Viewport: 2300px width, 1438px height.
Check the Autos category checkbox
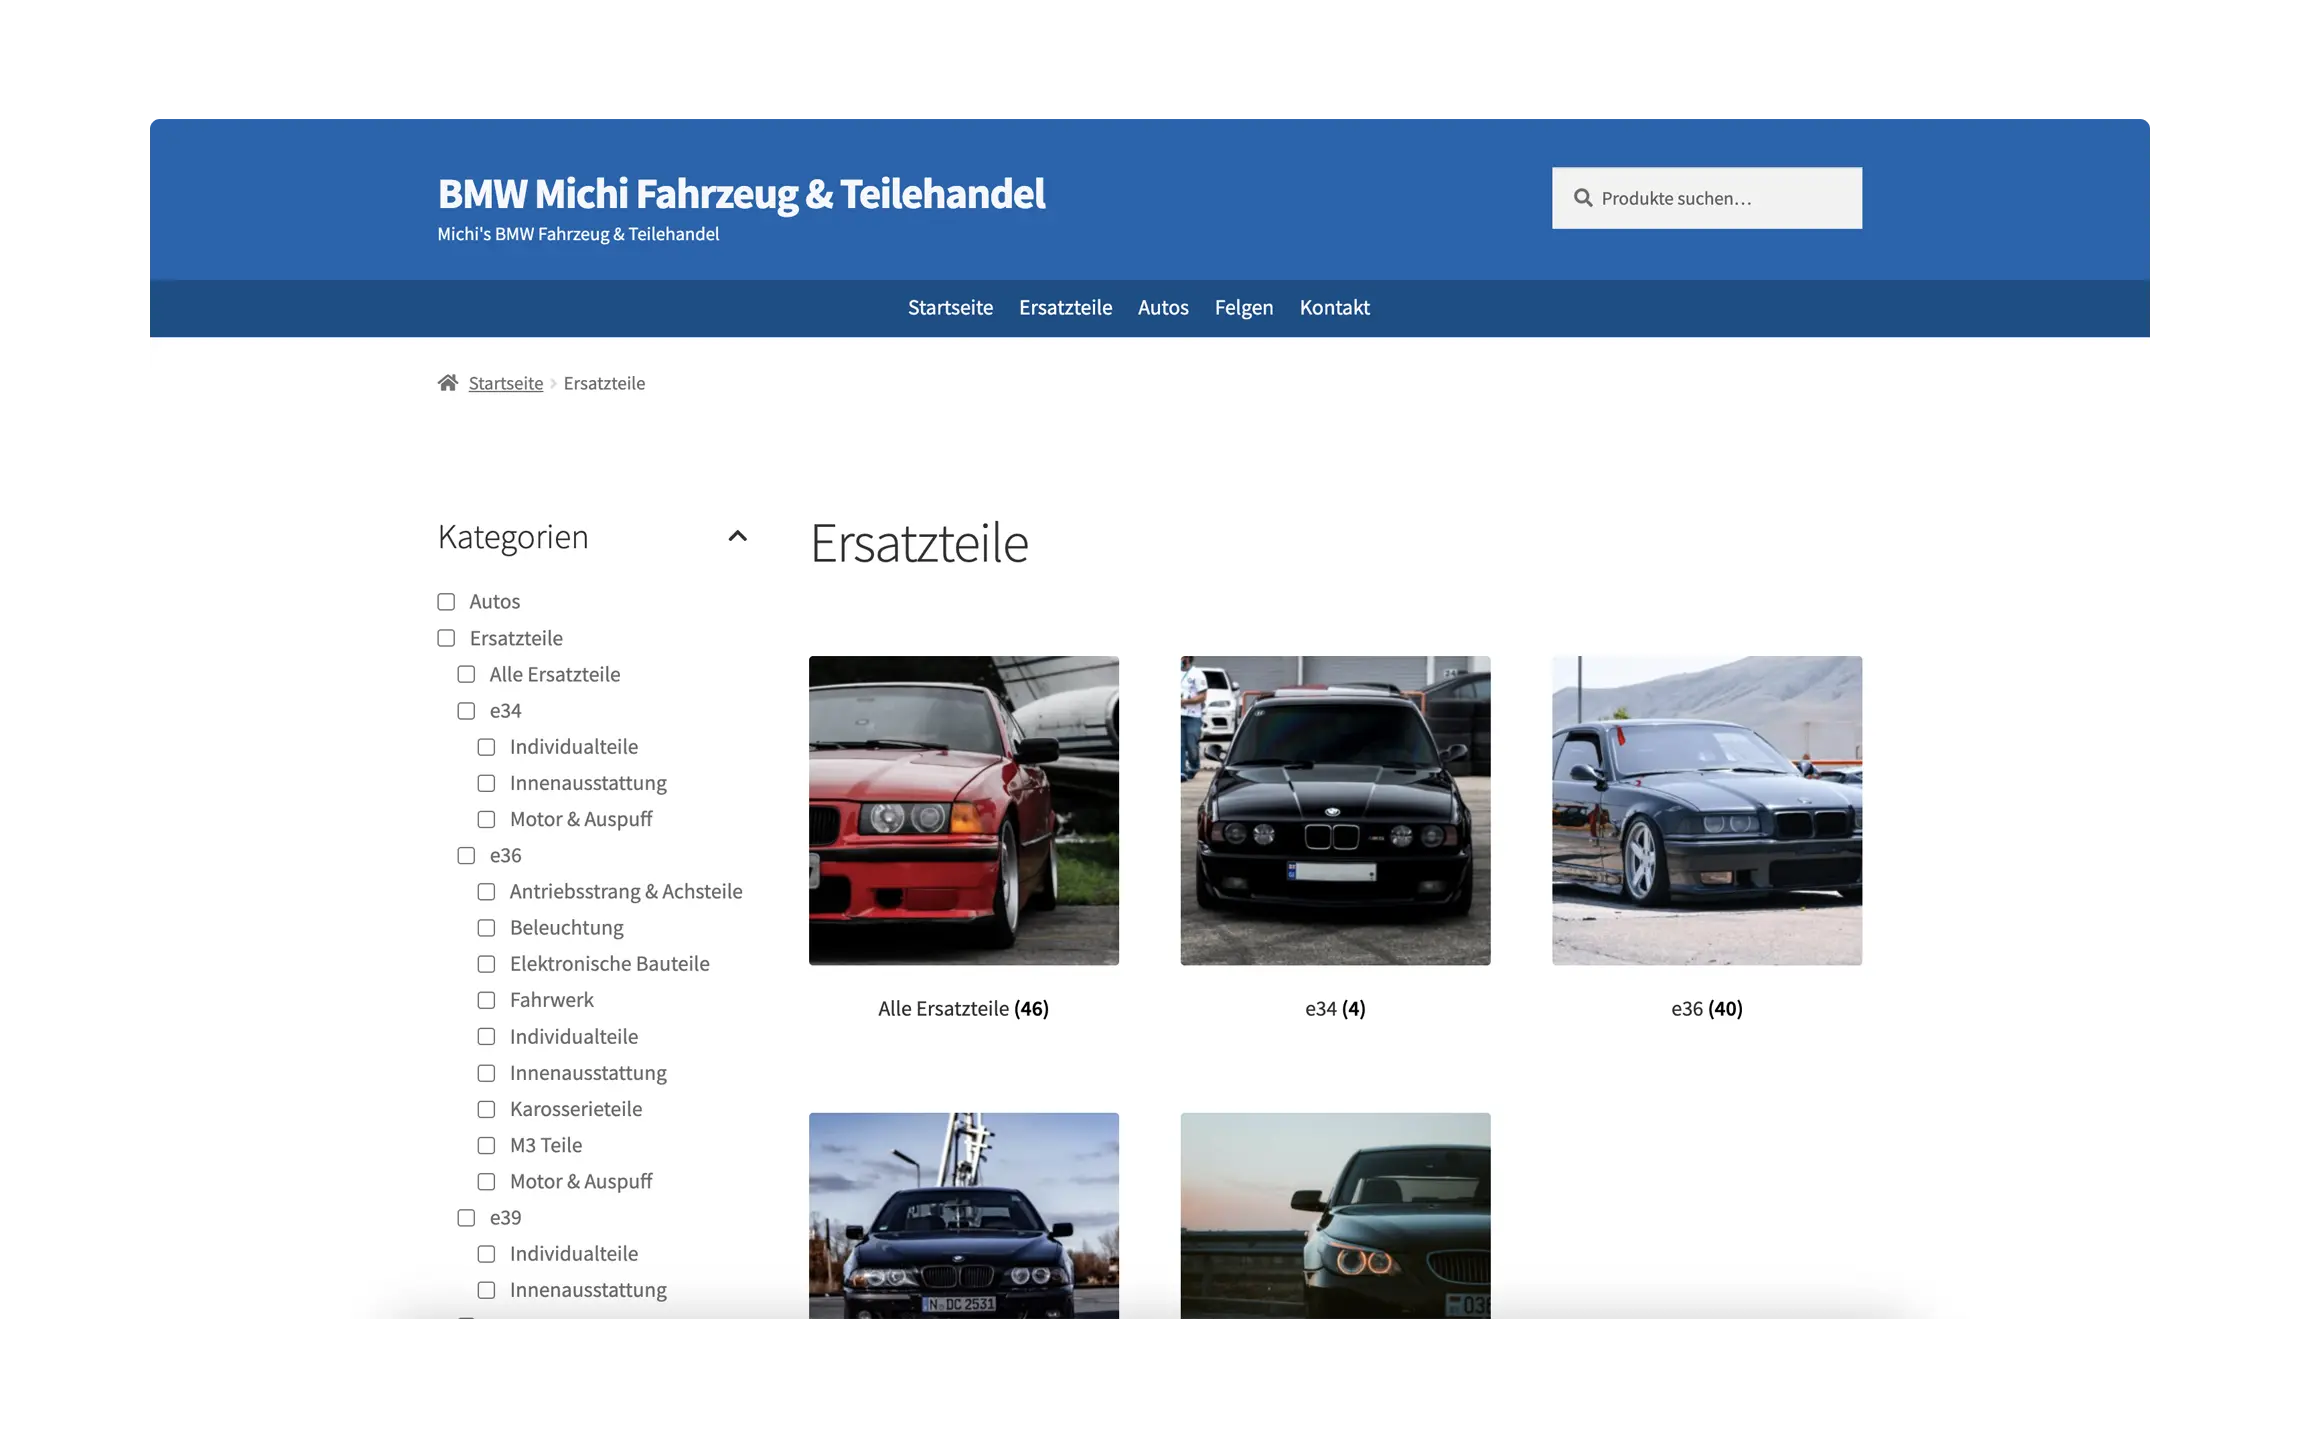446,602
